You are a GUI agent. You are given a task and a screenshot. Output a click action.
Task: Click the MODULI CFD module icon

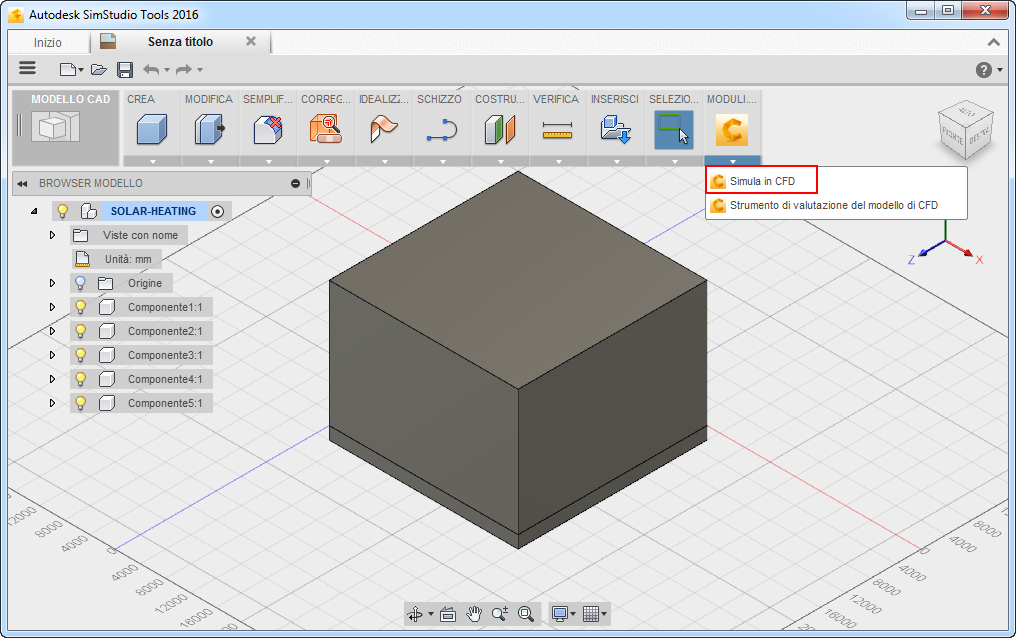point(732,130)
